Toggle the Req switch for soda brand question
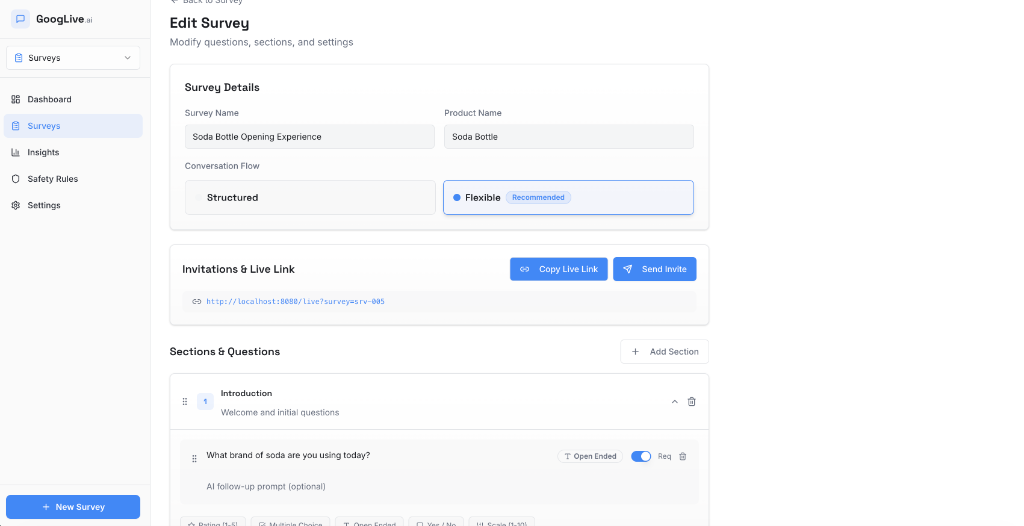 tap(641, 456)
